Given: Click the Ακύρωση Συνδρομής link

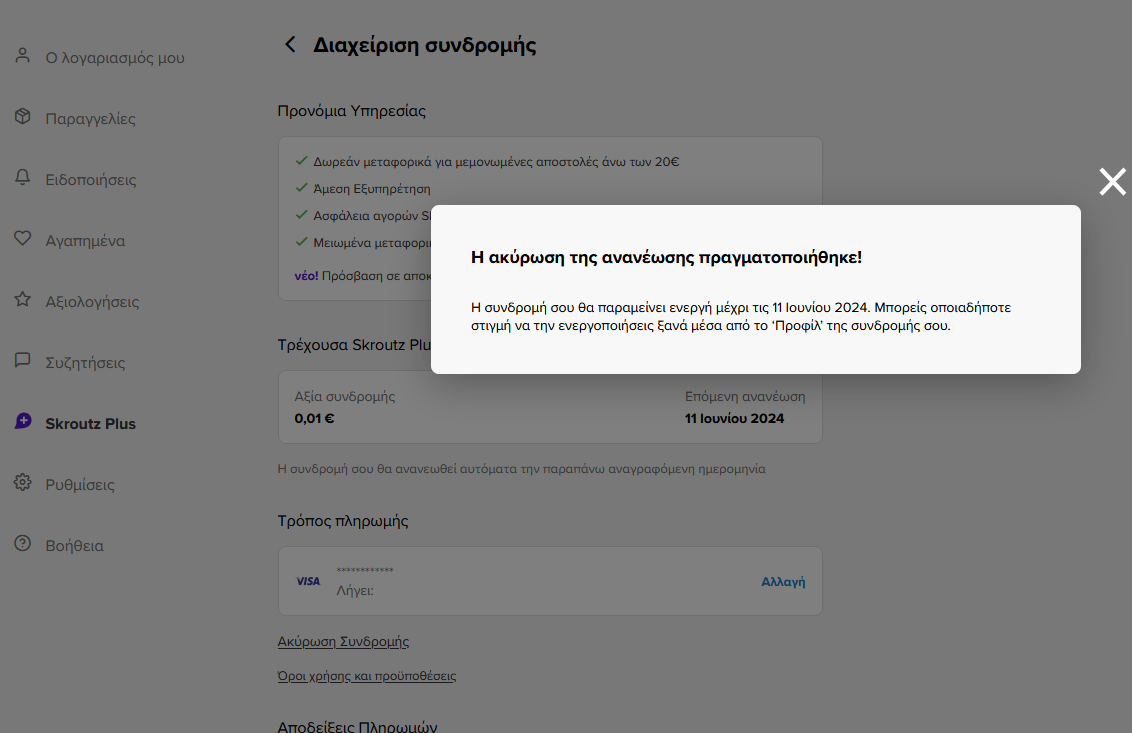Looking at the screenshot, I should [343, 641].
